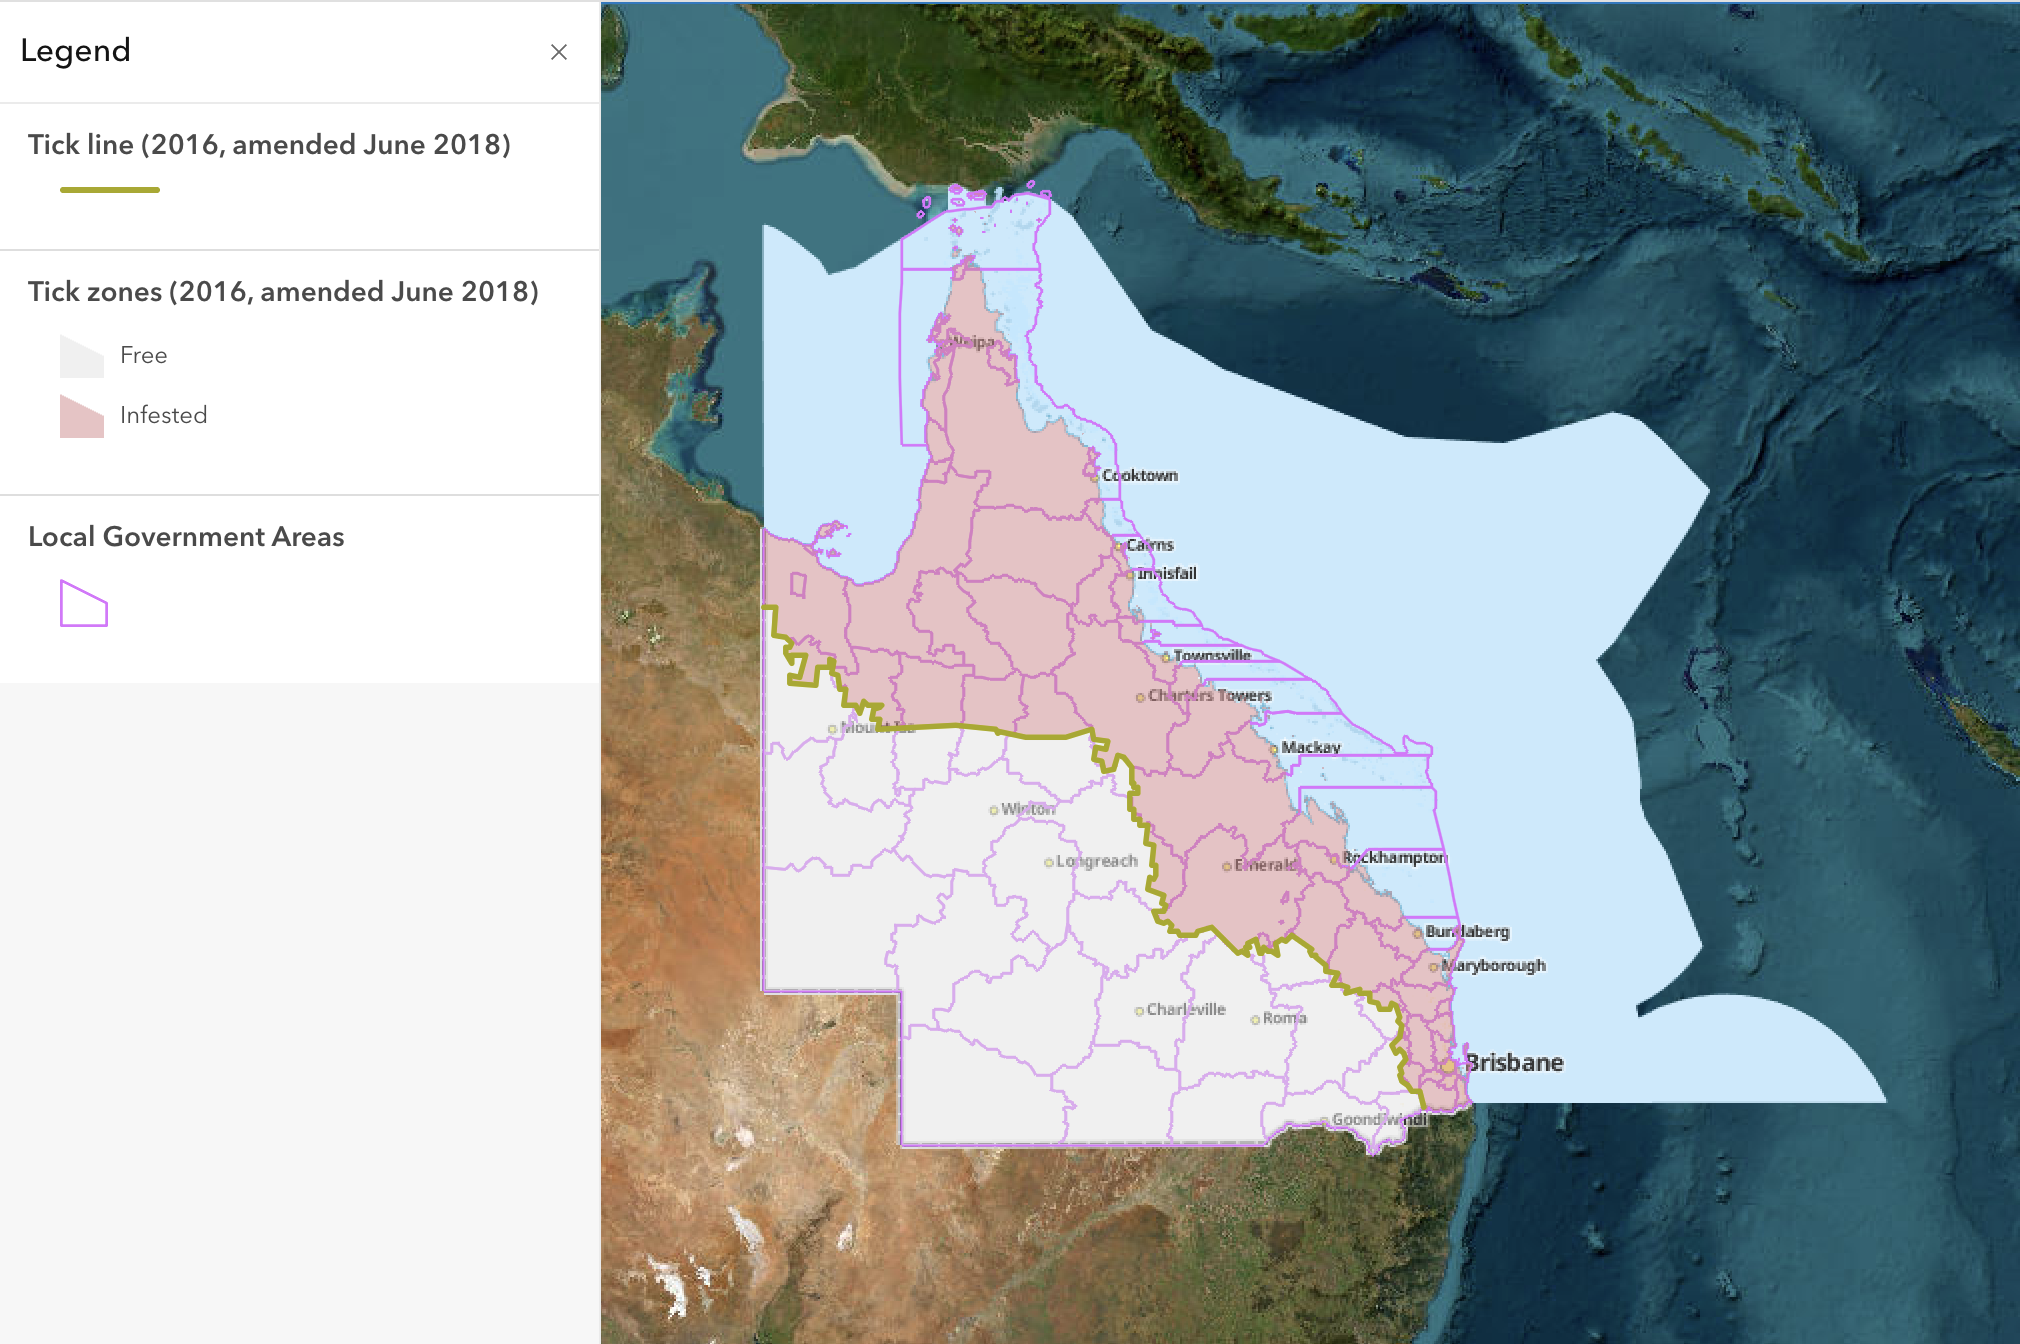The height and width of the screenshot is (1344, 2020).
Task: Click the Winton map label
Action: coord(1028,809)
